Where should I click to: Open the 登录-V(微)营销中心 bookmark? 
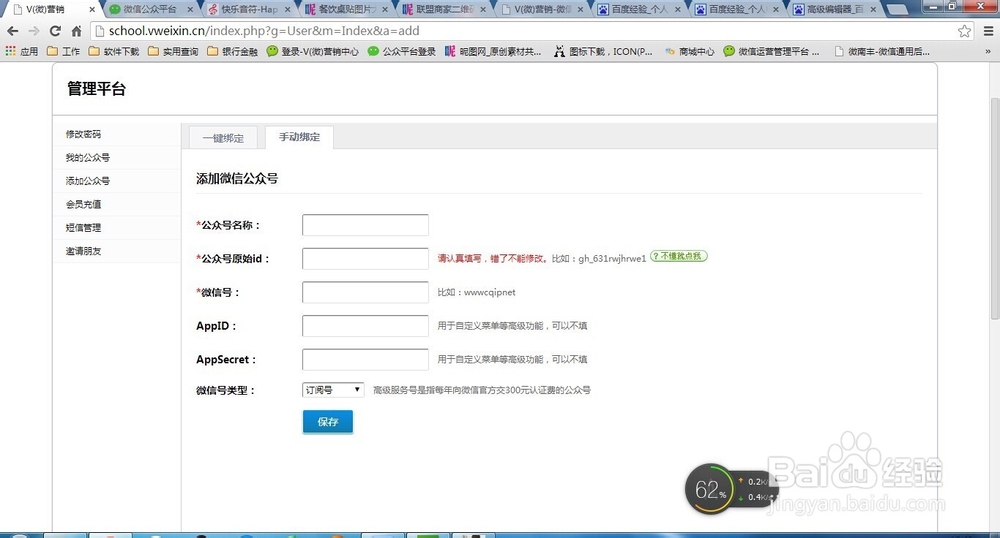point(312,51)
